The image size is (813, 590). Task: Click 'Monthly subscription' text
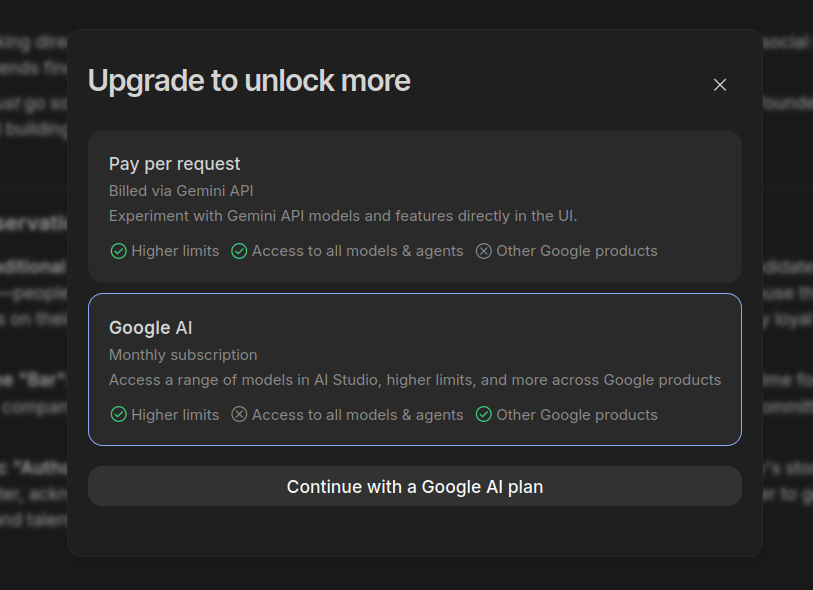(x=183, y=355)
